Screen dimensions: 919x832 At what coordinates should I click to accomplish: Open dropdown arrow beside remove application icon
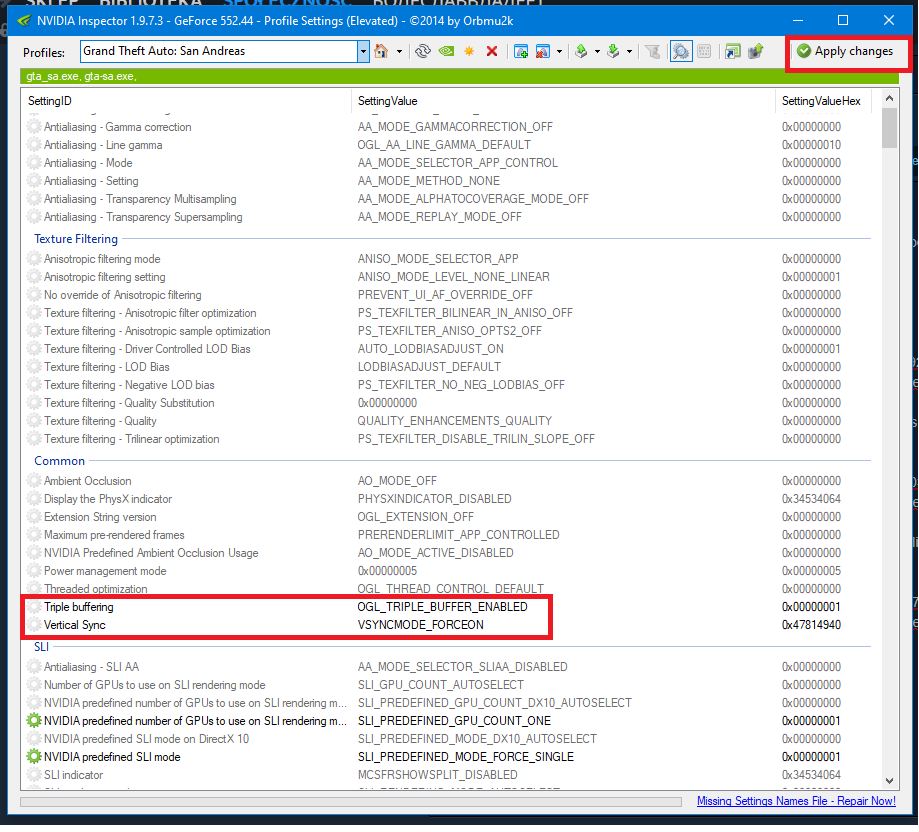(559, 52)
